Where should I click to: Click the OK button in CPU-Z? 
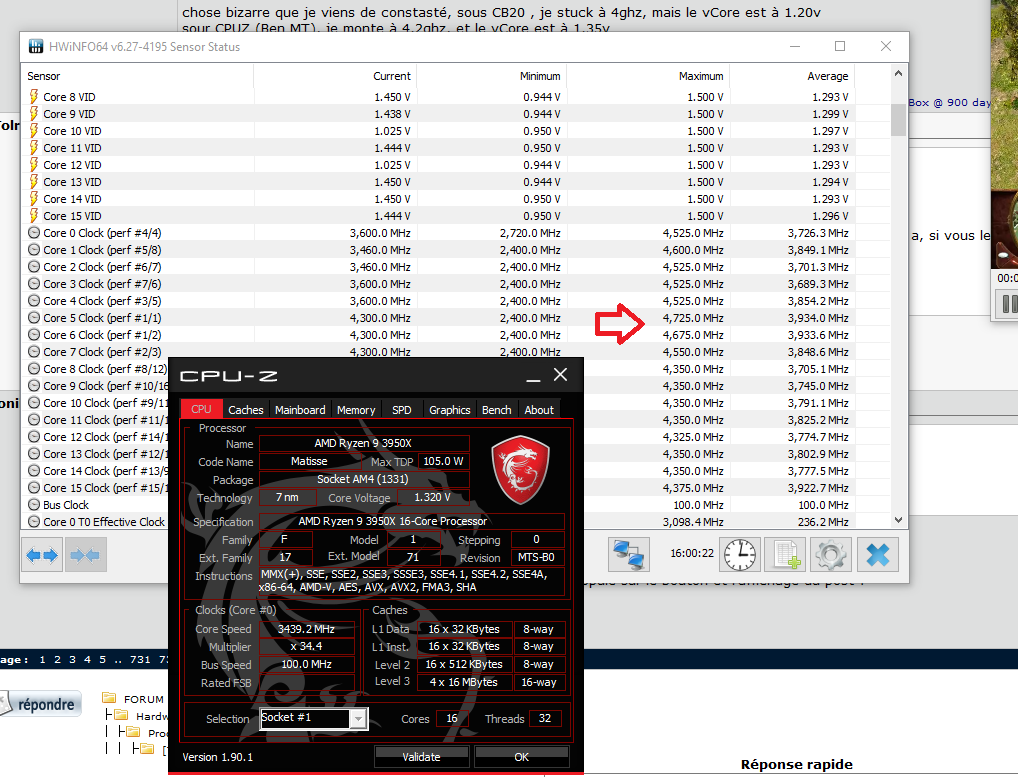[x=521, y=756]
